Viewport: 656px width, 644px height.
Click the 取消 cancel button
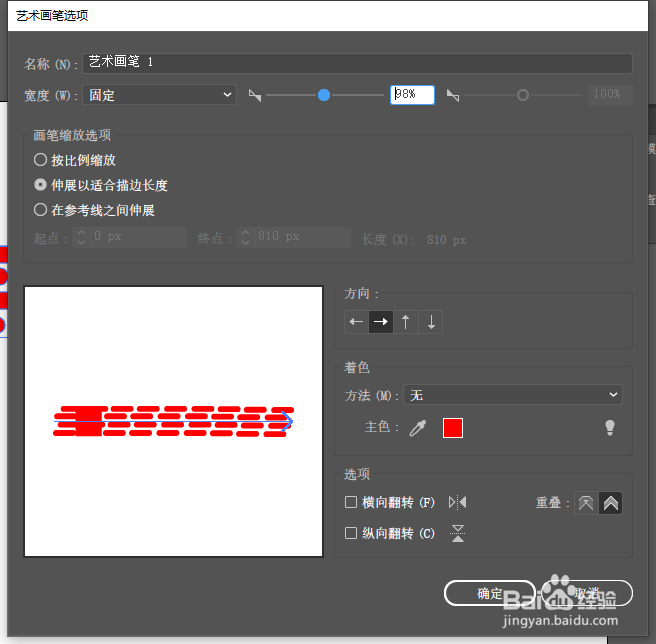pos(587,593)
